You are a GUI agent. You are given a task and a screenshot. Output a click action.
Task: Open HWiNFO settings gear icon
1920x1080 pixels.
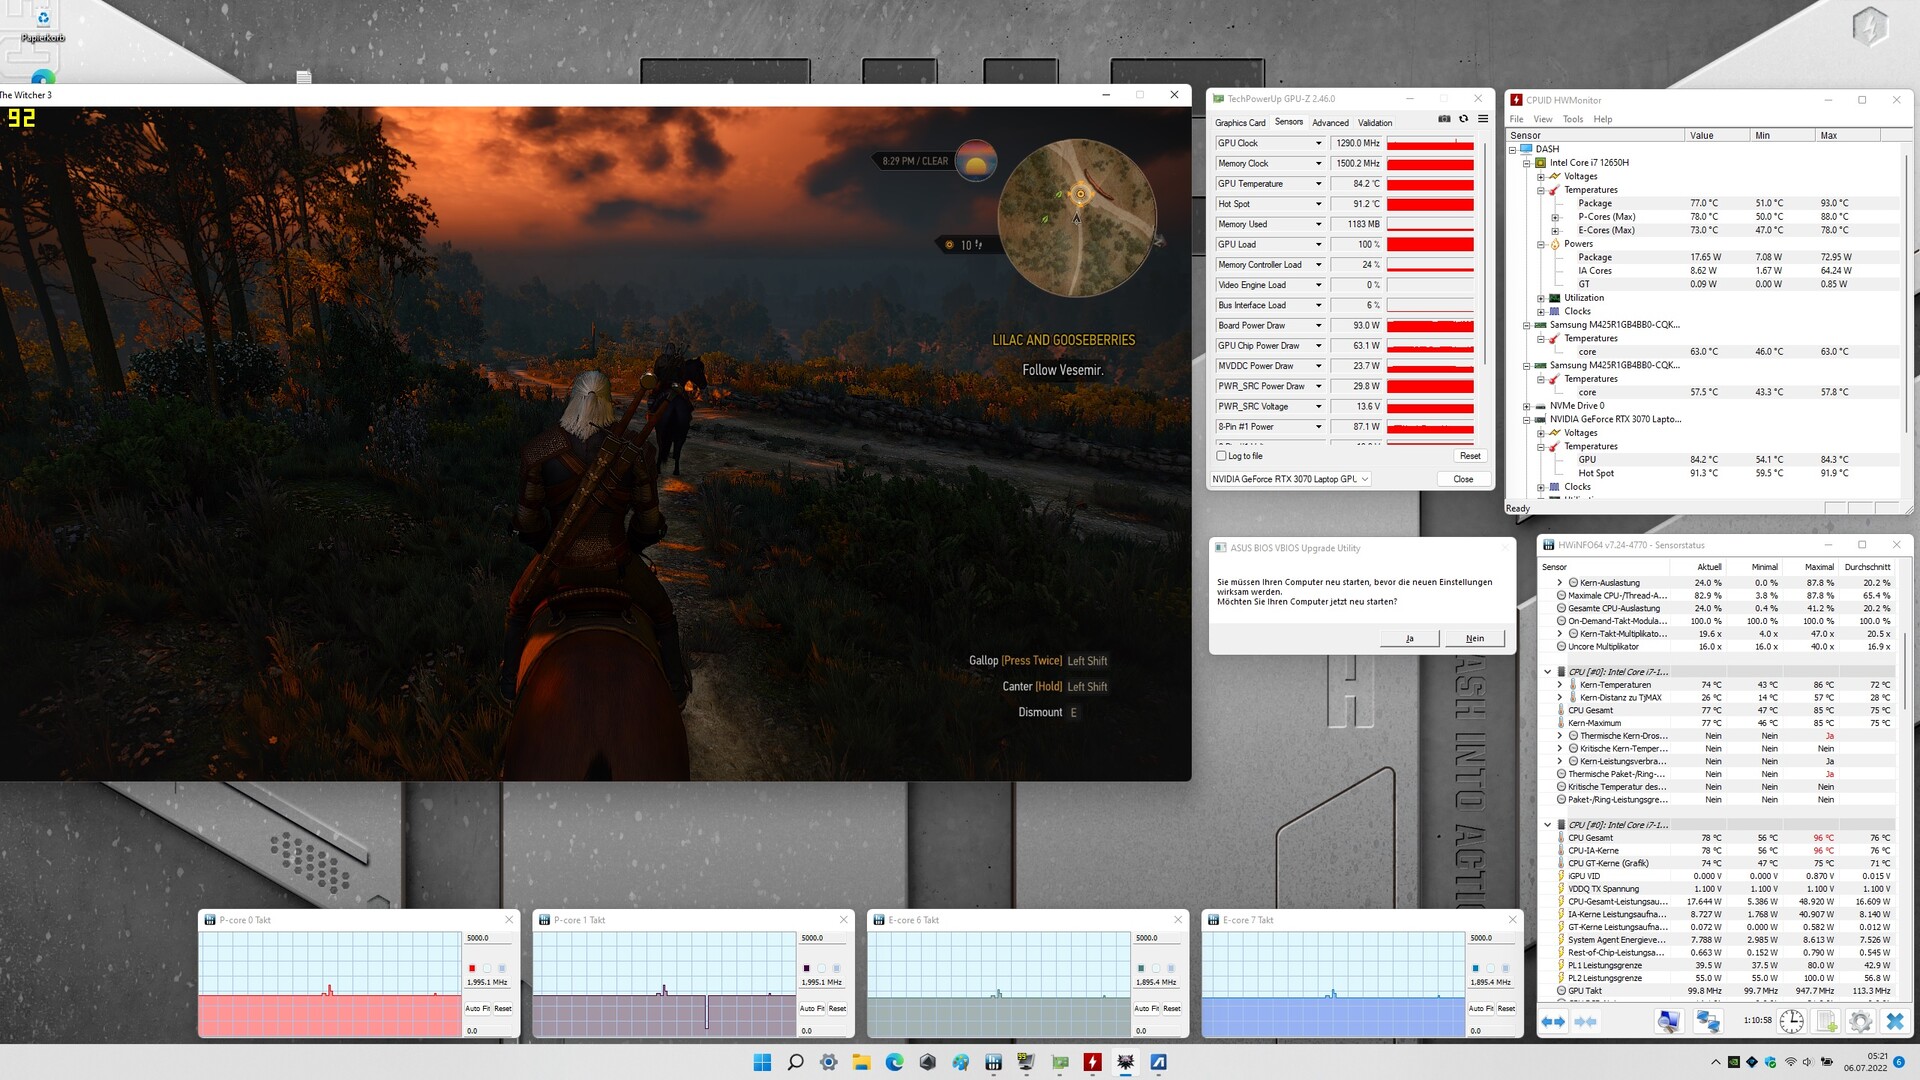click(1860, 1021)
